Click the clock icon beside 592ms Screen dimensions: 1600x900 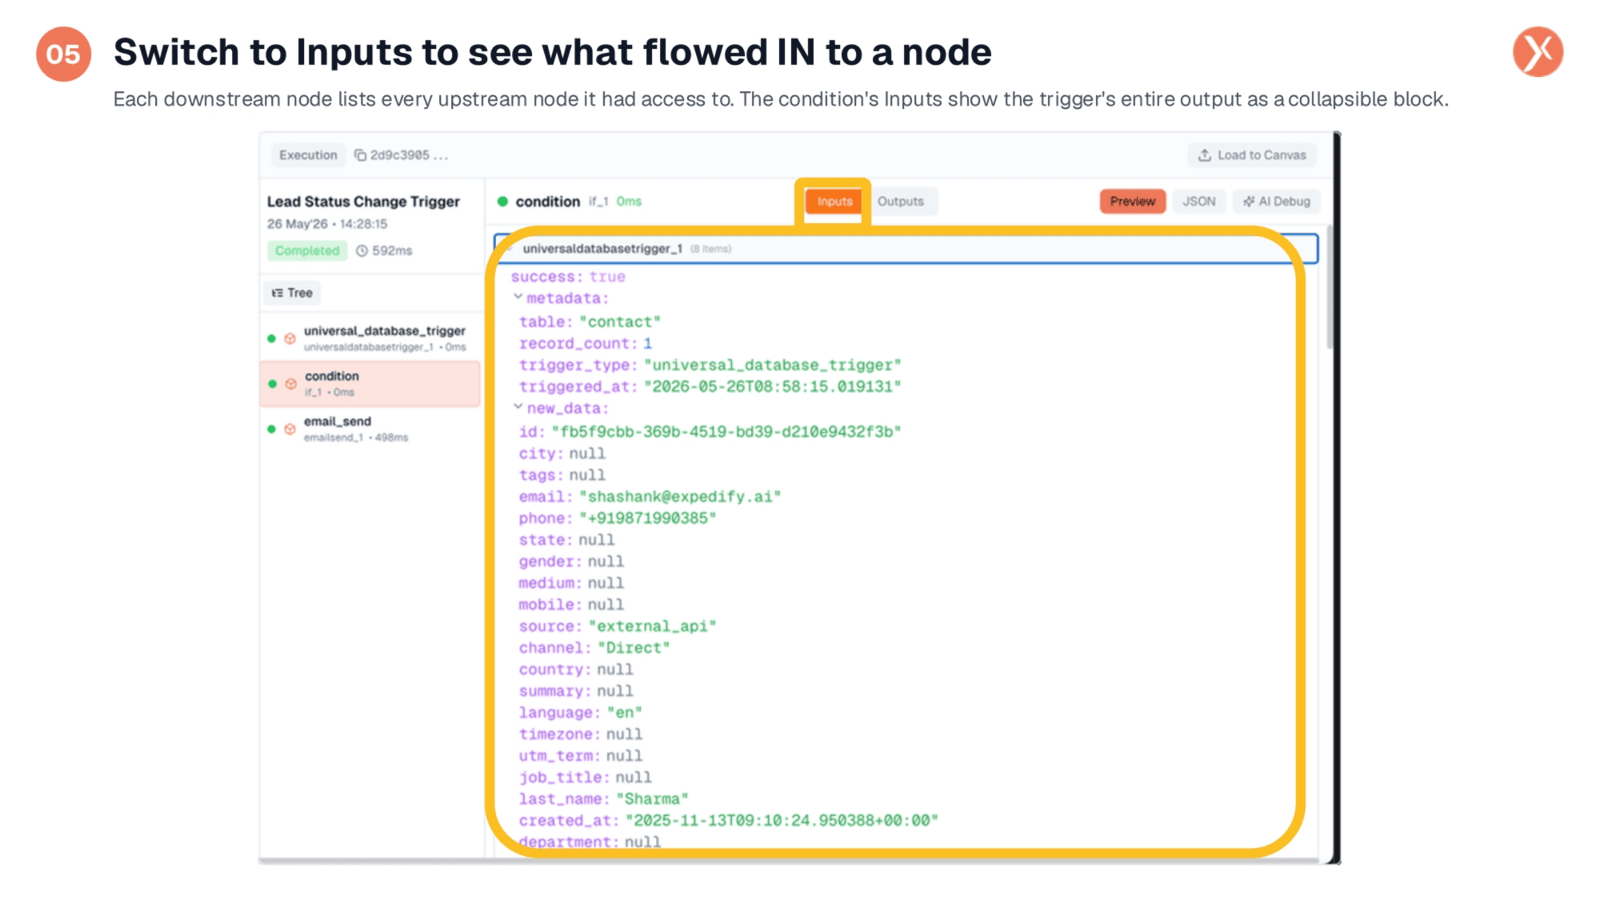click(x=362, y=251)
